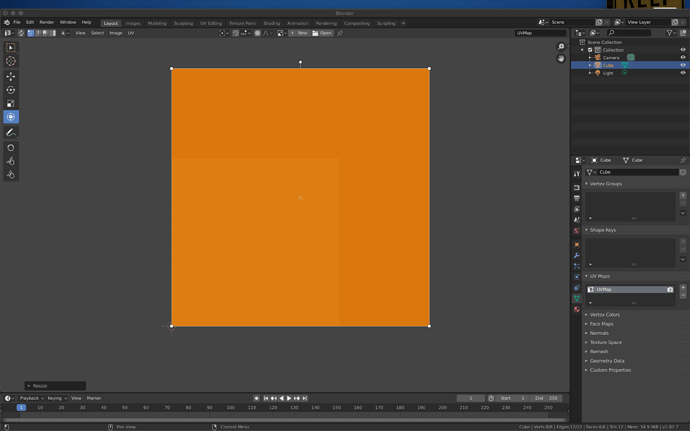Select the Rotate tool in toolbar
Screen dimensions: 690x431
pos(11,90)
